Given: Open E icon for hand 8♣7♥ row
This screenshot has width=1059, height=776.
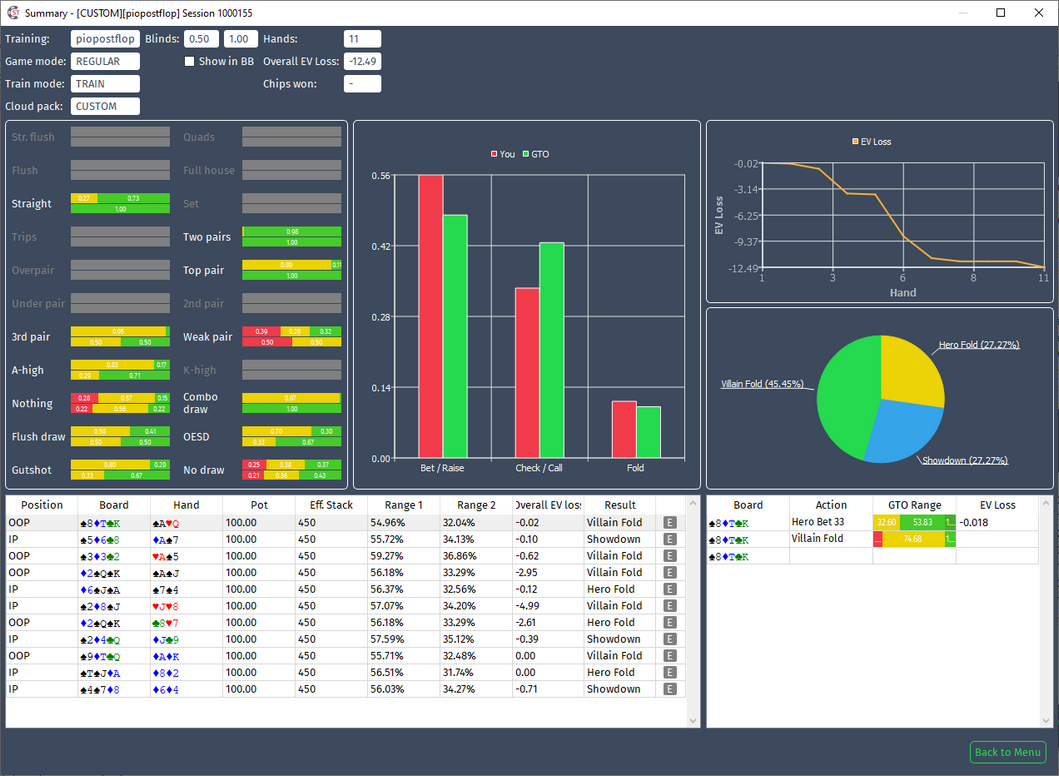Looking at the screenshot, I should tap(669, 623).
